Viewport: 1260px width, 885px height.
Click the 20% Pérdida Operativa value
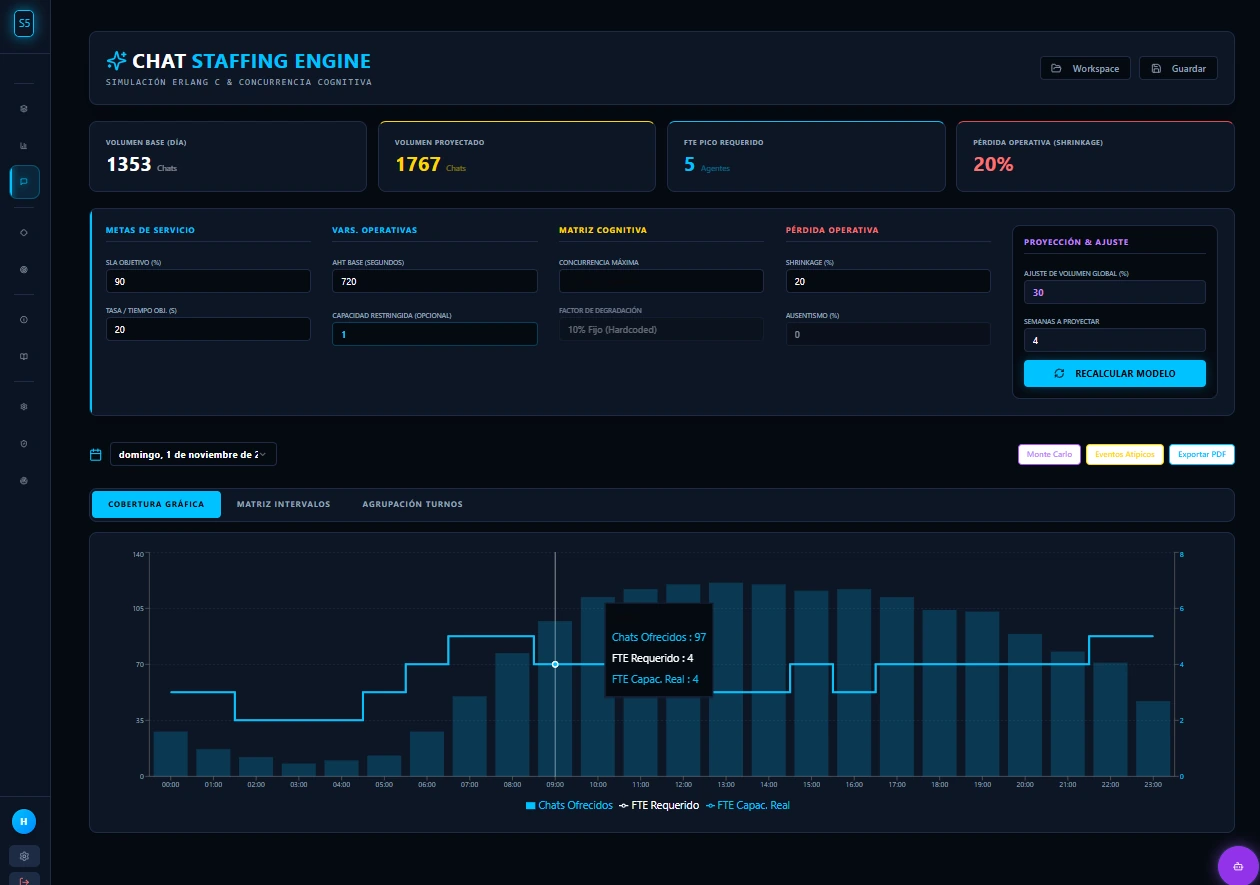pos(993,164)
